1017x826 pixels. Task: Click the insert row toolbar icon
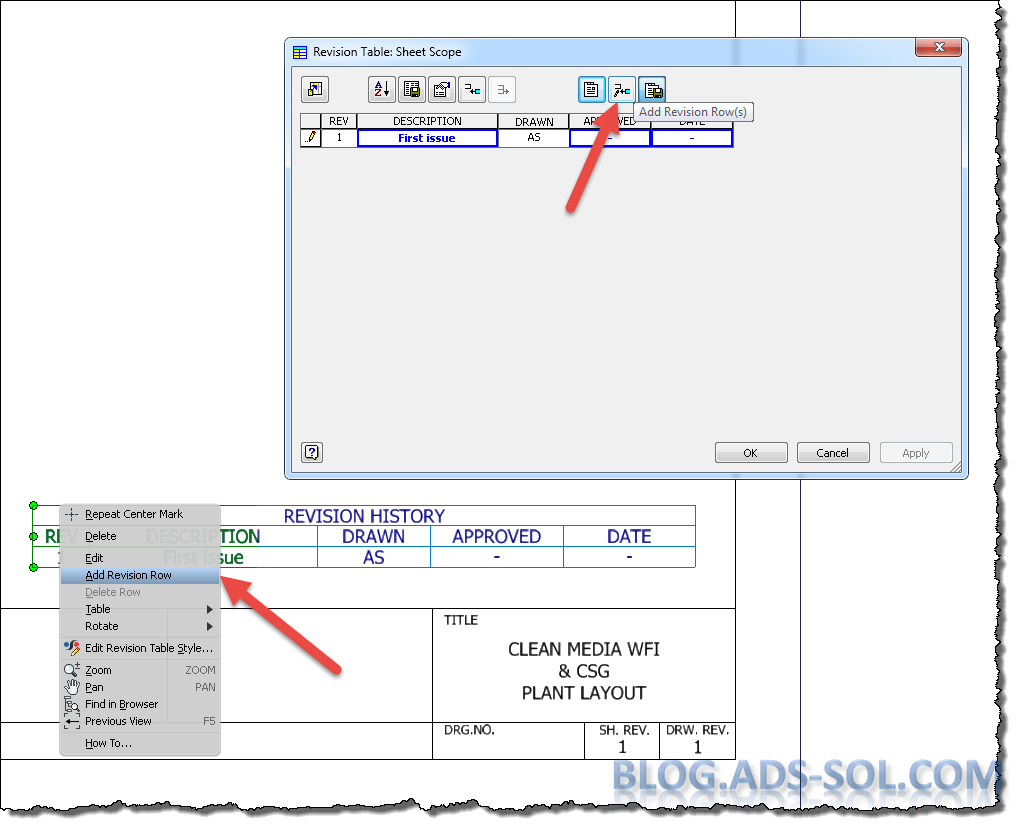[x=471, y=89]
